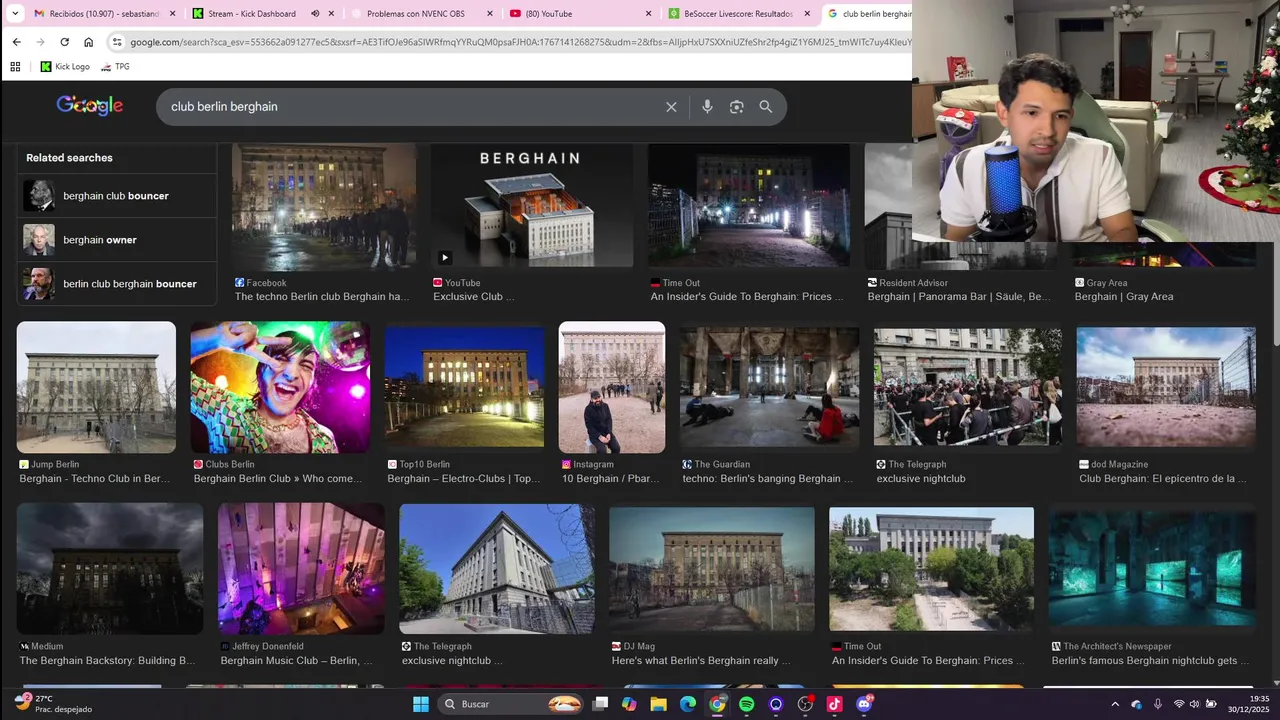Reload the current page

point(64,42)
